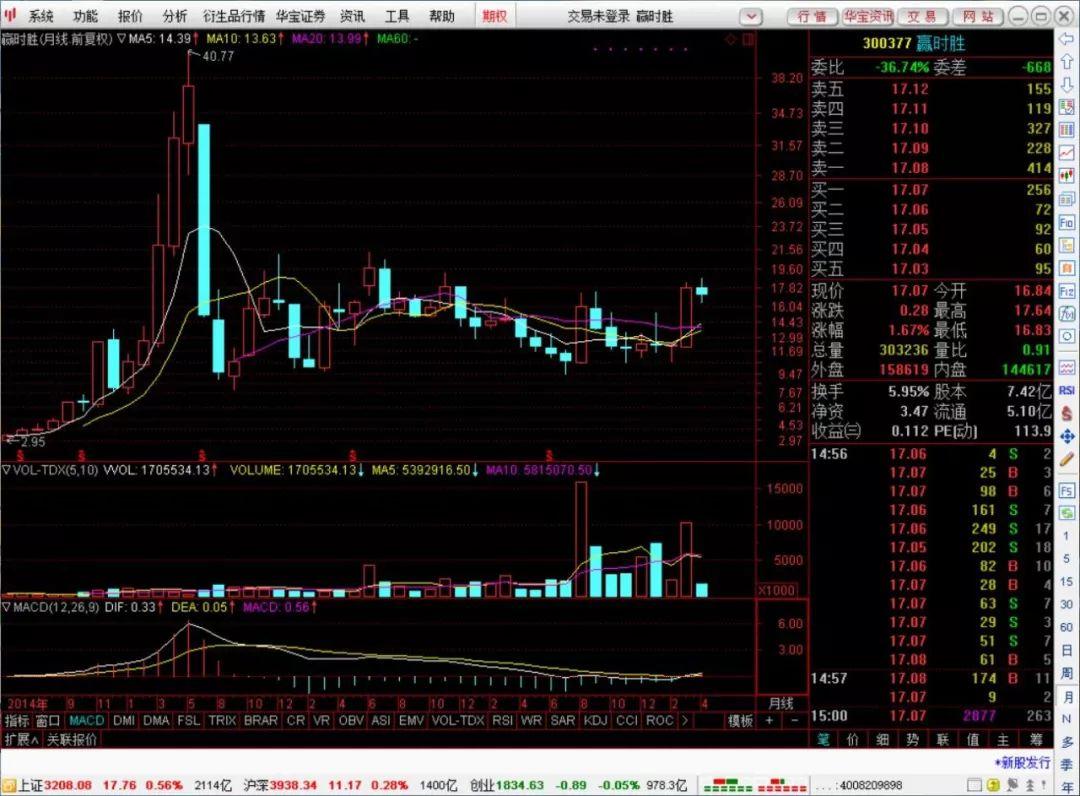Open the 指标 indicator selector
Viewport: 1080px width, 796px height.
(x=17, y=721)
